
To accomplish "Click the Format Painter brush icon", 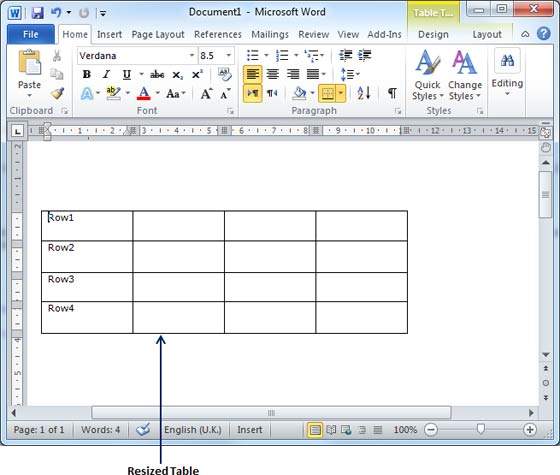I will 57,94.
